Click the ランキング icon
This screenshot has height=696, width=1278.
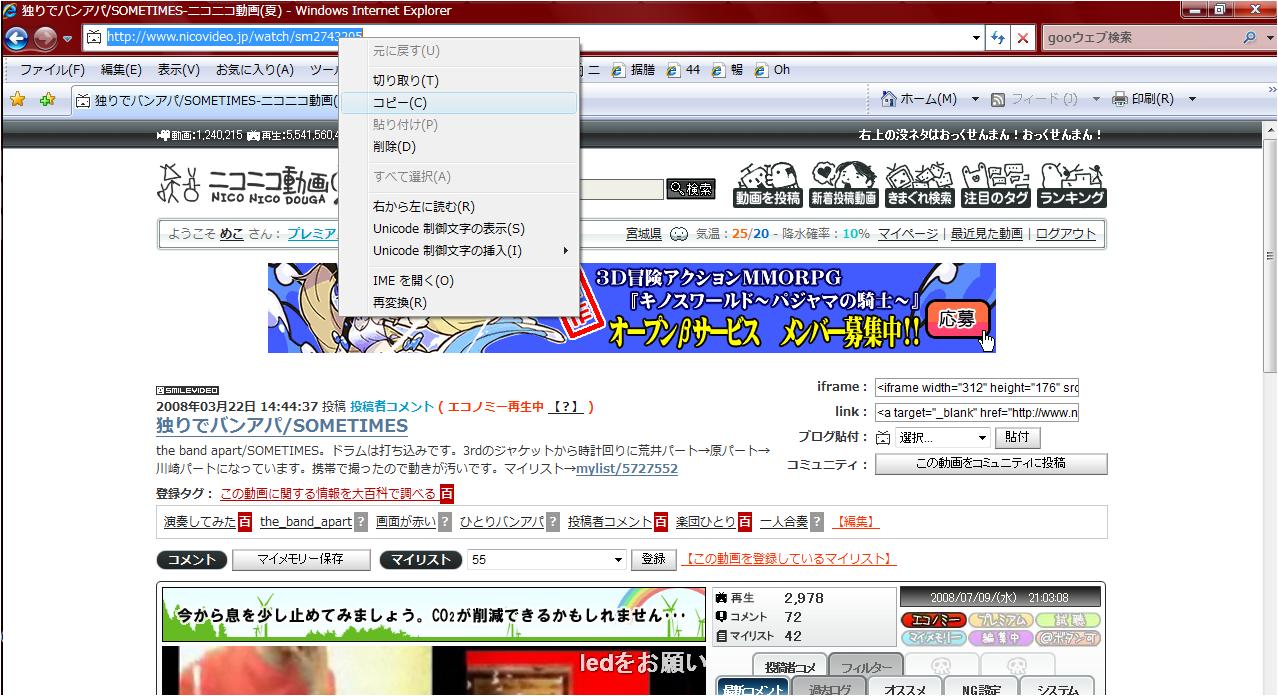coord(1072,185)
